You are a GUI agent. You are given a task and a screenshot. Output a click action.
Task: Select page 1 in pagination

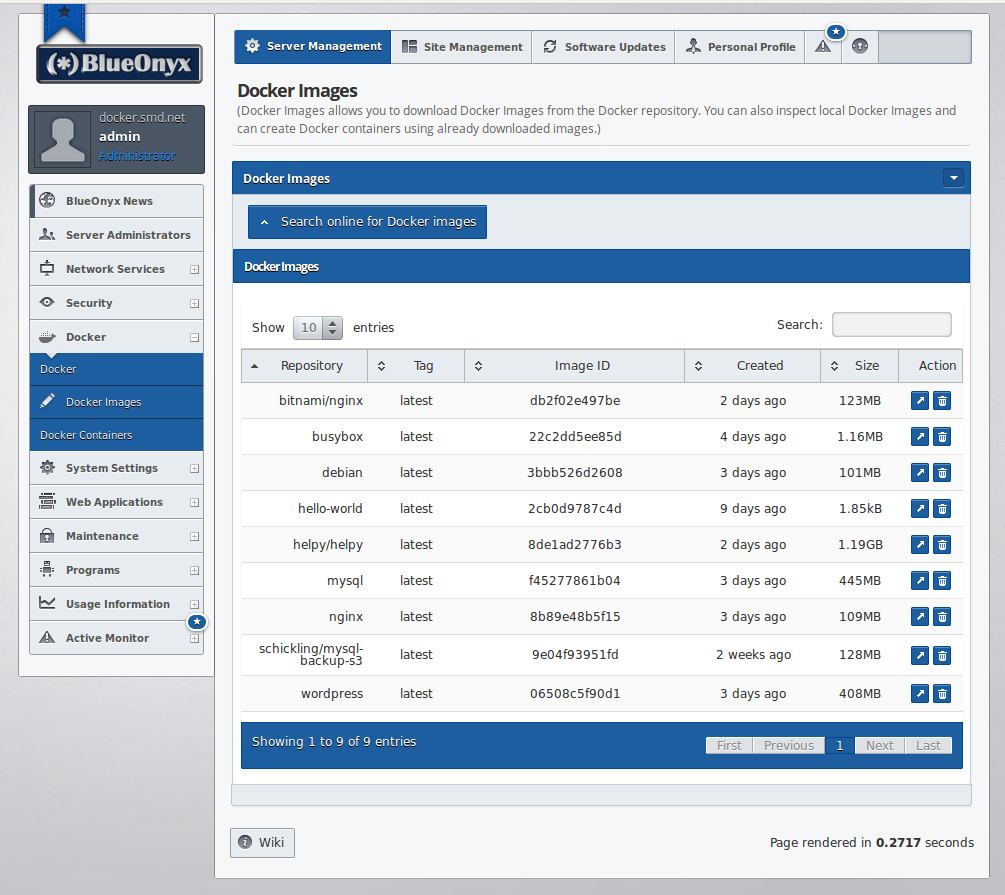840,745
